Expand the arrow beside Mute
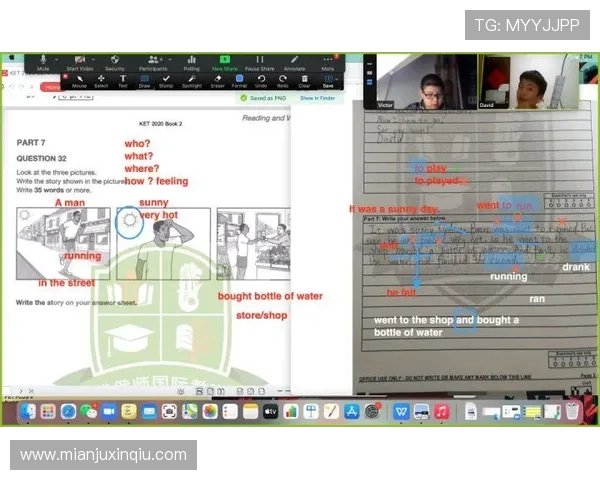Image resolution: width=600 pixels, height=480 pixels. [54, 59]
